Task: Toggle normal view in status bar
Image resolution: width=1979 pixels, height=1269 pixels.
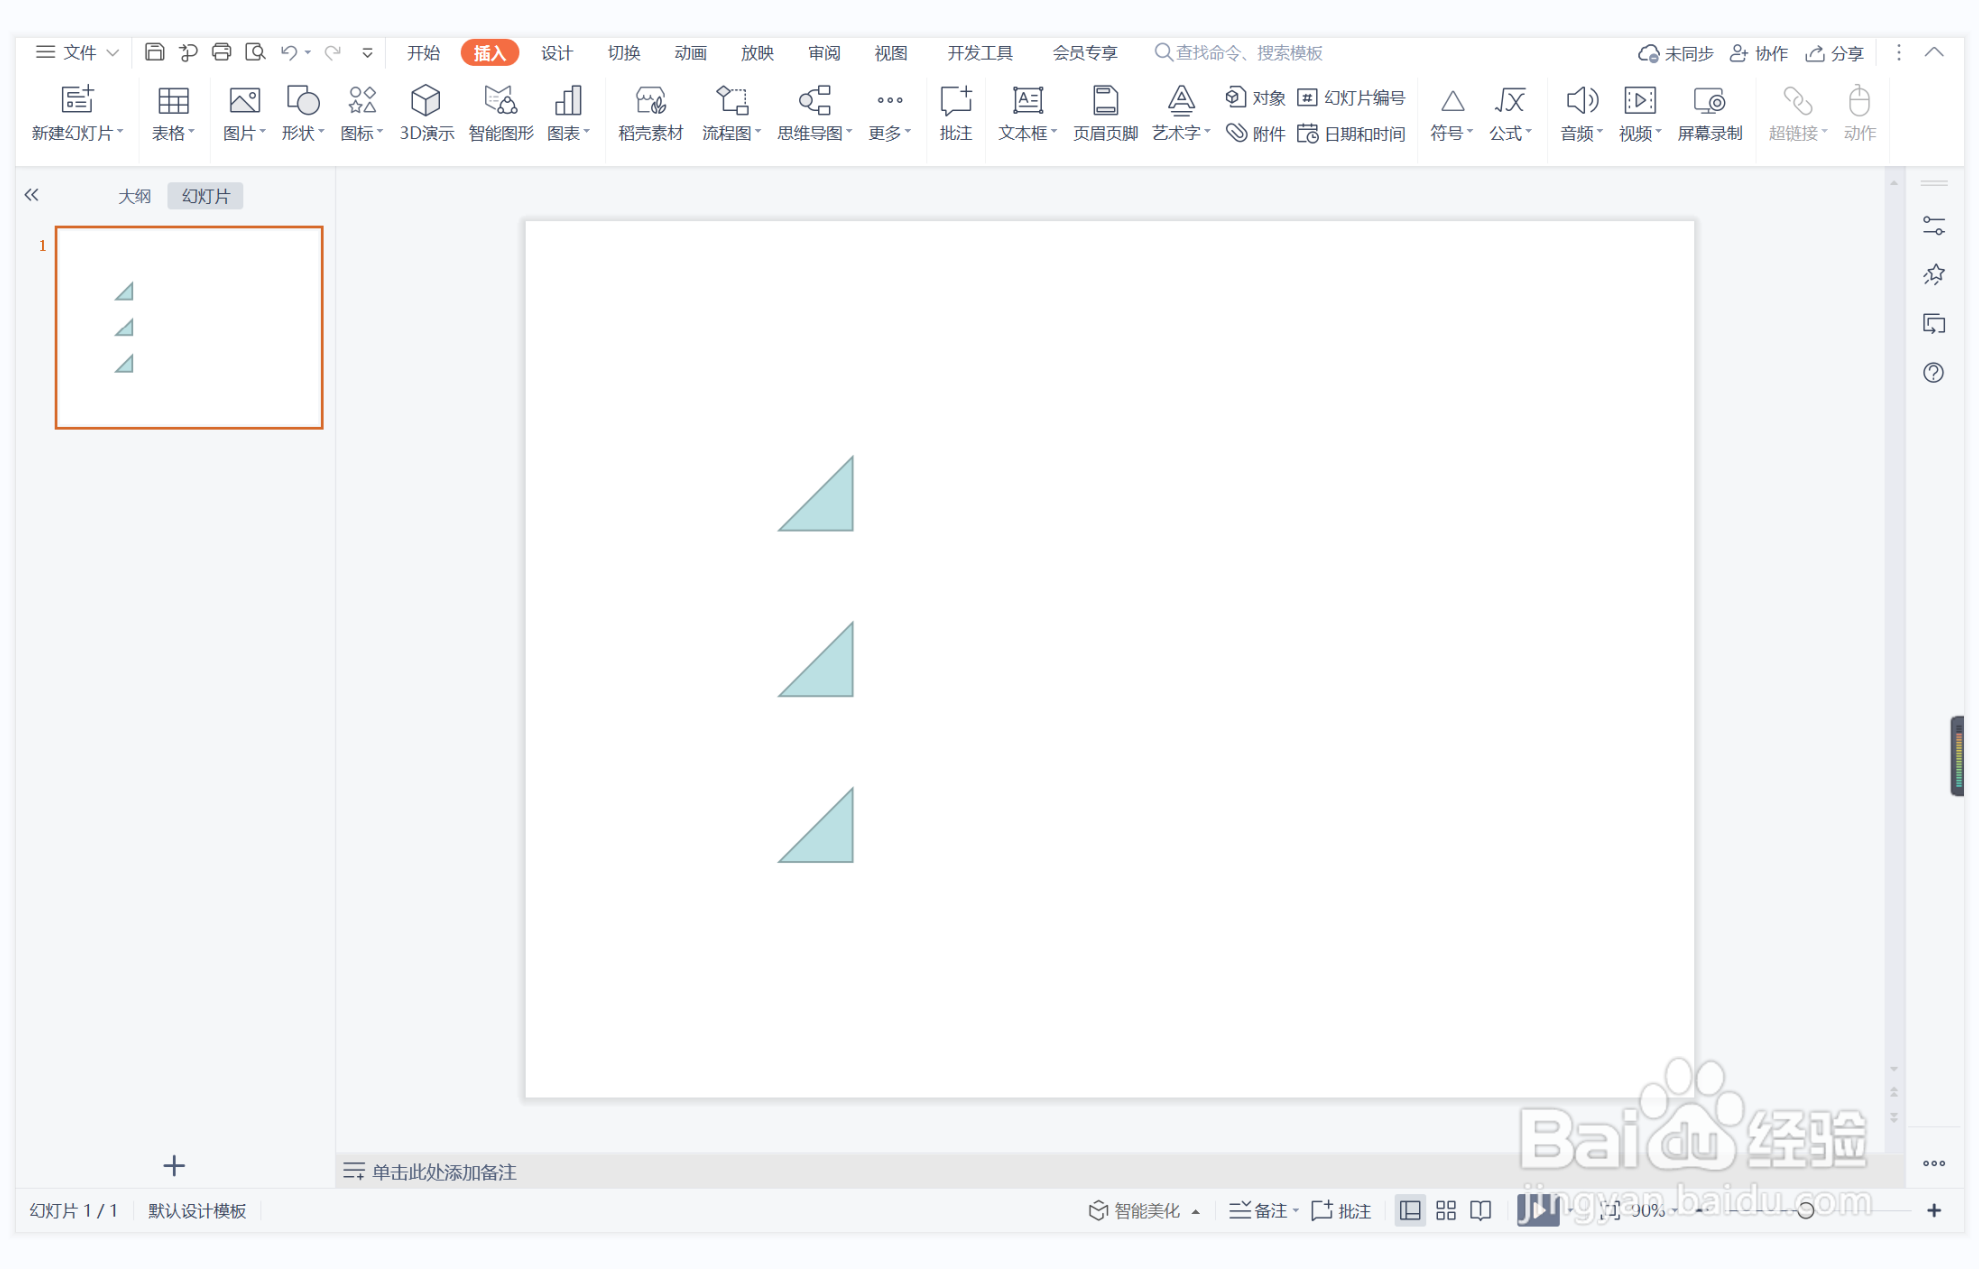Action: click(1410, 1211)
